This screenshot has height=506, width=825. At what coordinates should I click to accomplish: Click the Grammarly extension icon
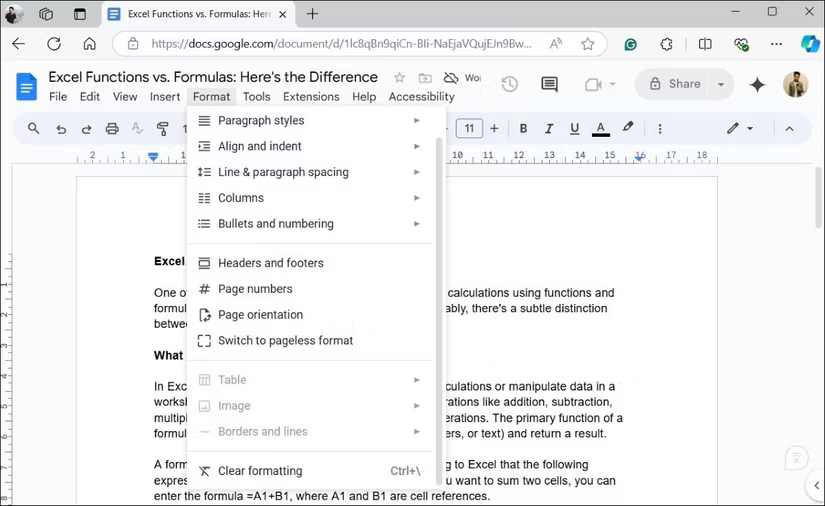click(x=630, y=44)
